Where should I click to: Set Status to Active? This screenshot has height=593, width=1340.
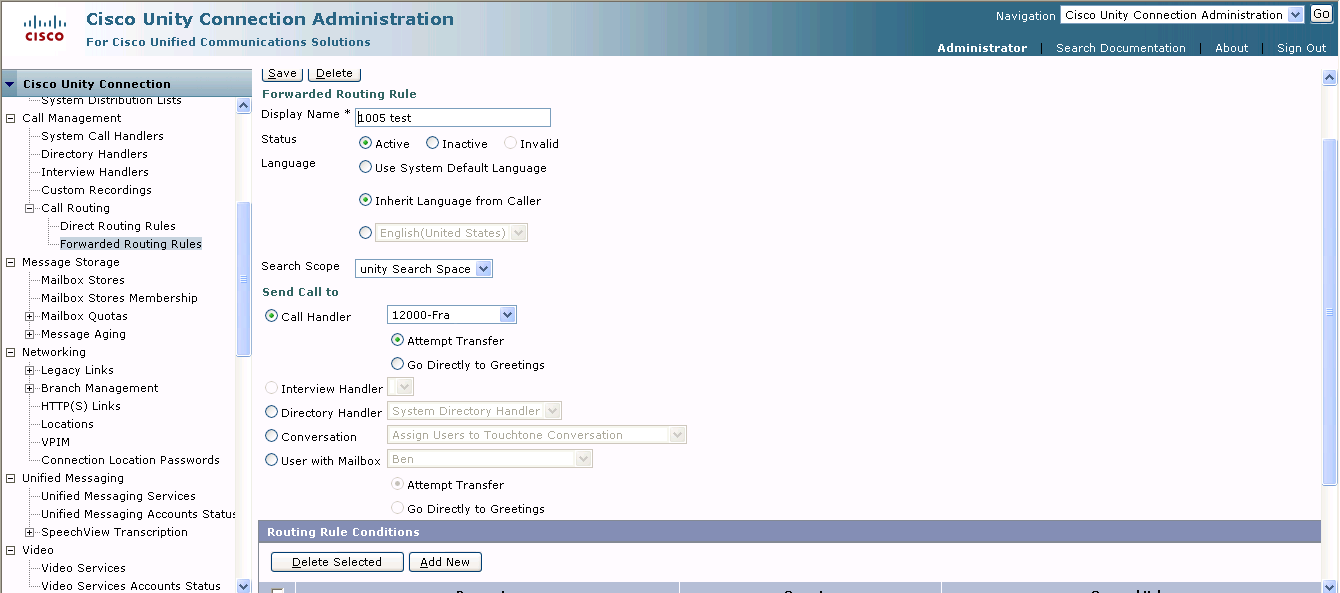point(365,143)
